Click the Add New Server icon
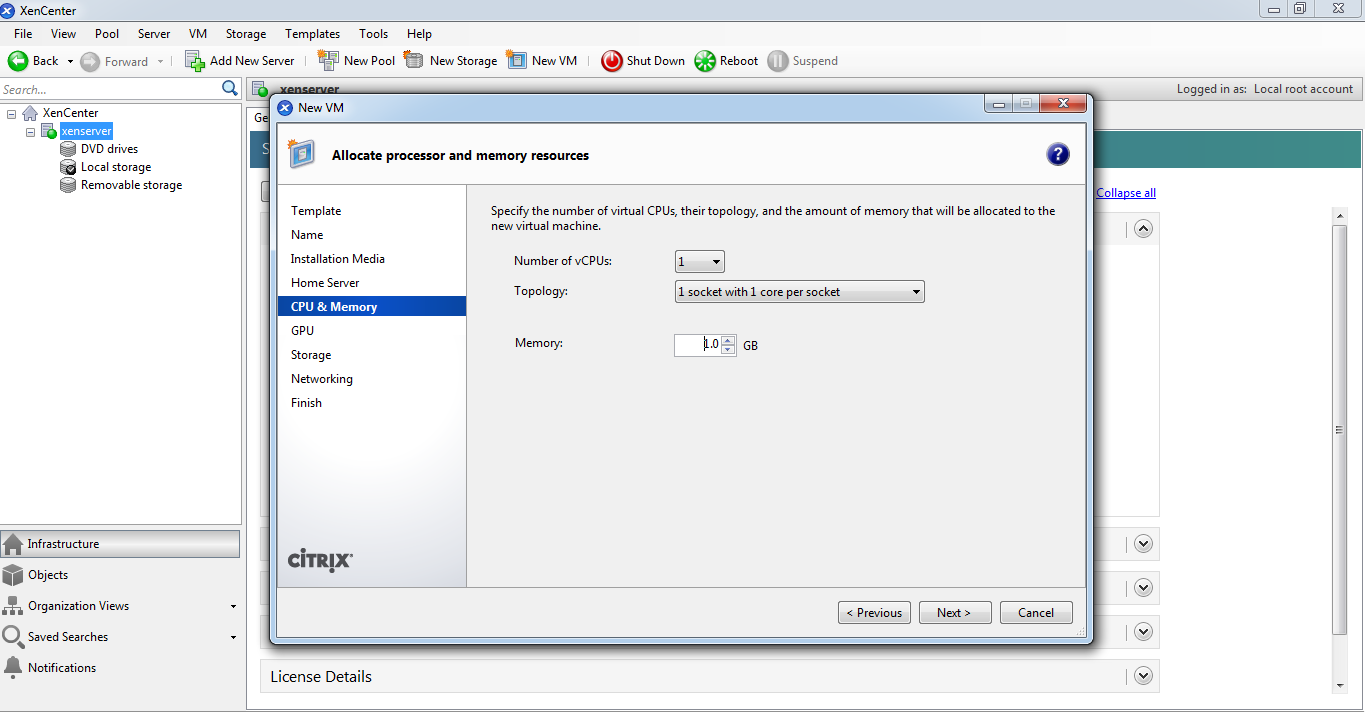The image size is (1365, 712). tap(195, 61)
